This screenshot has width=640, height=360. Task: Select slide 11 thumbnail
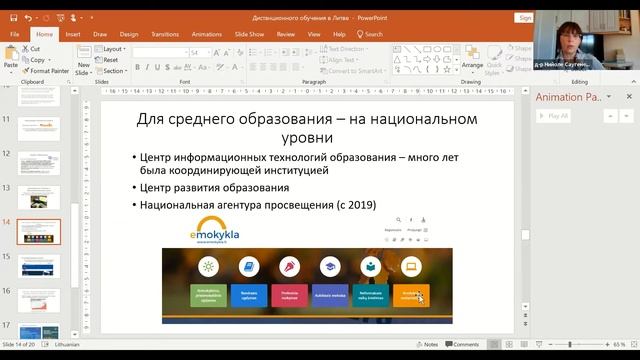pos(39,129)
